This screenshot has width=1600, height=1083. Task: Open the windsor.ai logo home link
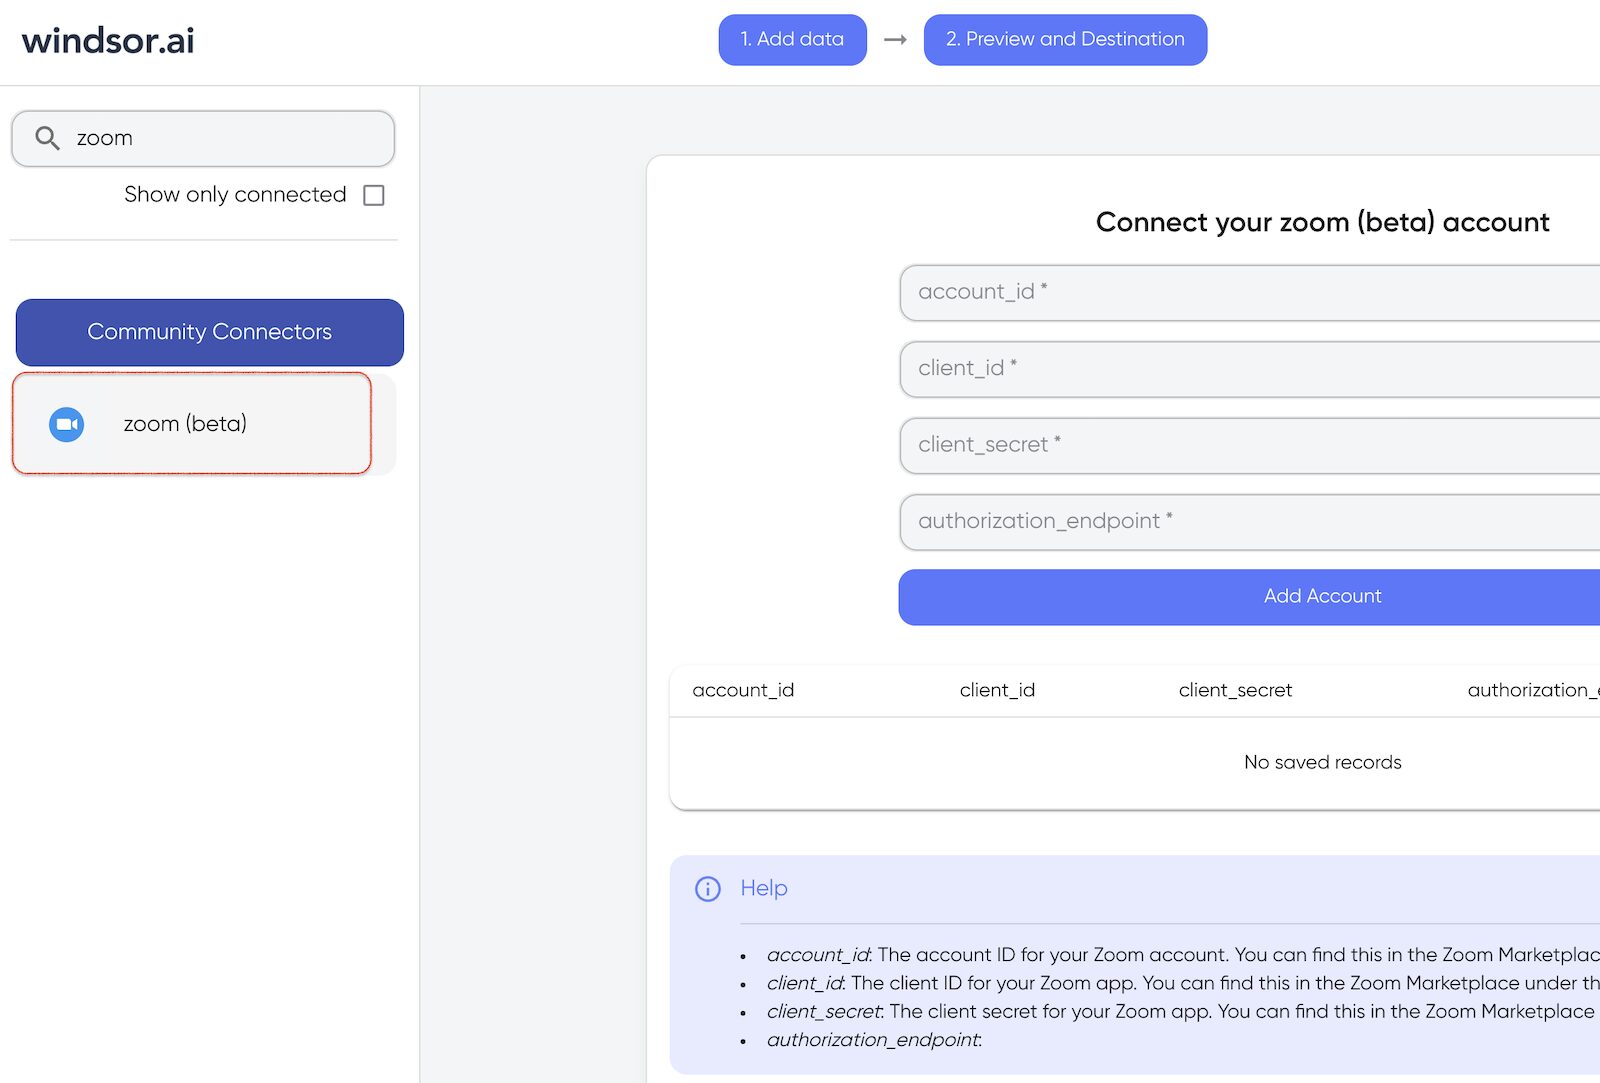click(x=108, y=41)
